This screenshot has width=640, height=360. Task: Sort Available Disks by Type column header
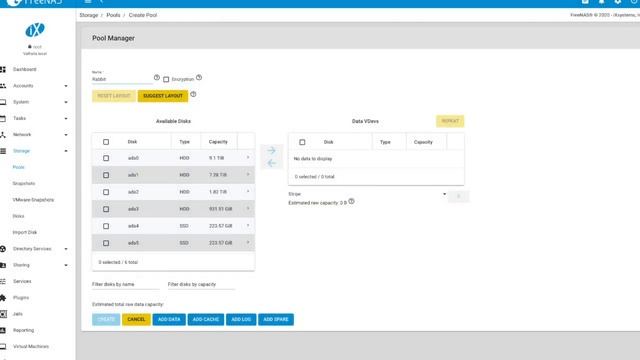[x=184, y=142]
